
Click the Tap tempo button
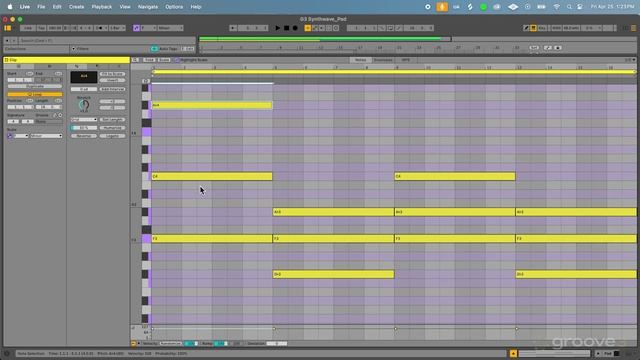tap(41, 28)
